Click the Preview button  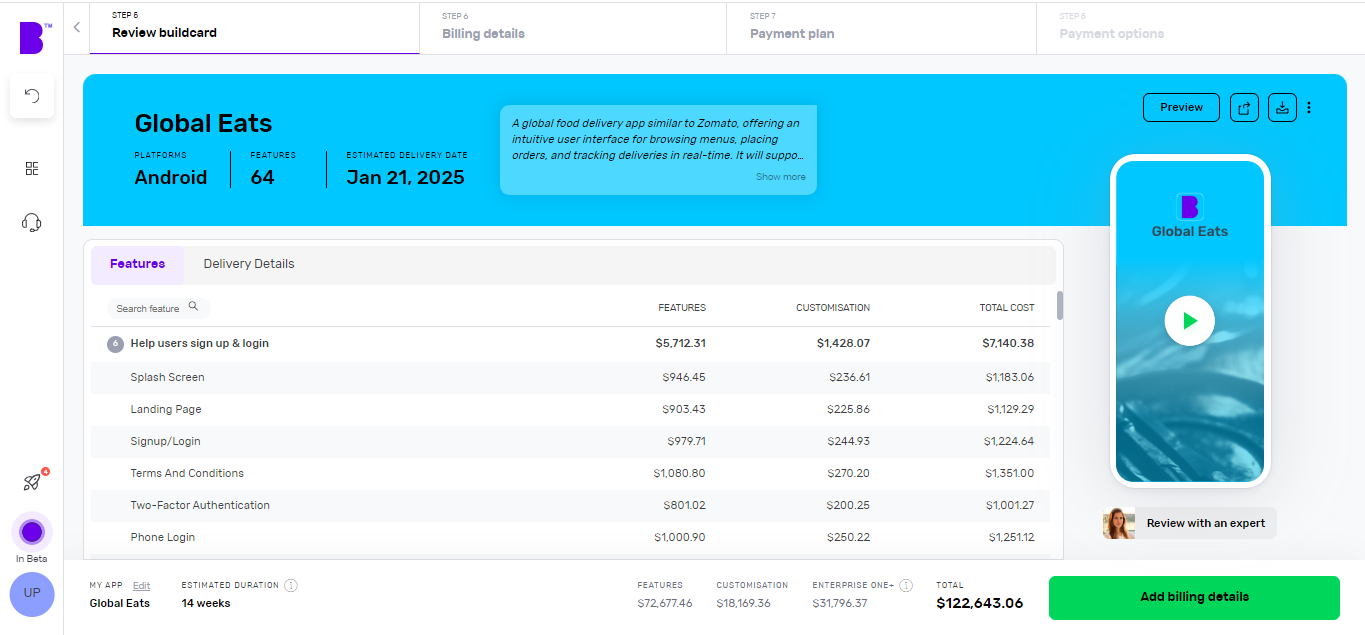1181,108
